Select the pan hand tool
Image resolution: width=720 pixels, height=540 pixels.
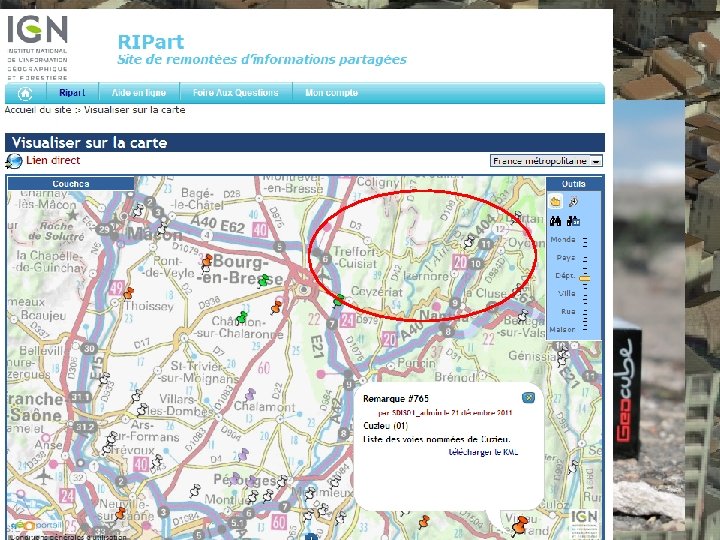click(x=555, y=202)
